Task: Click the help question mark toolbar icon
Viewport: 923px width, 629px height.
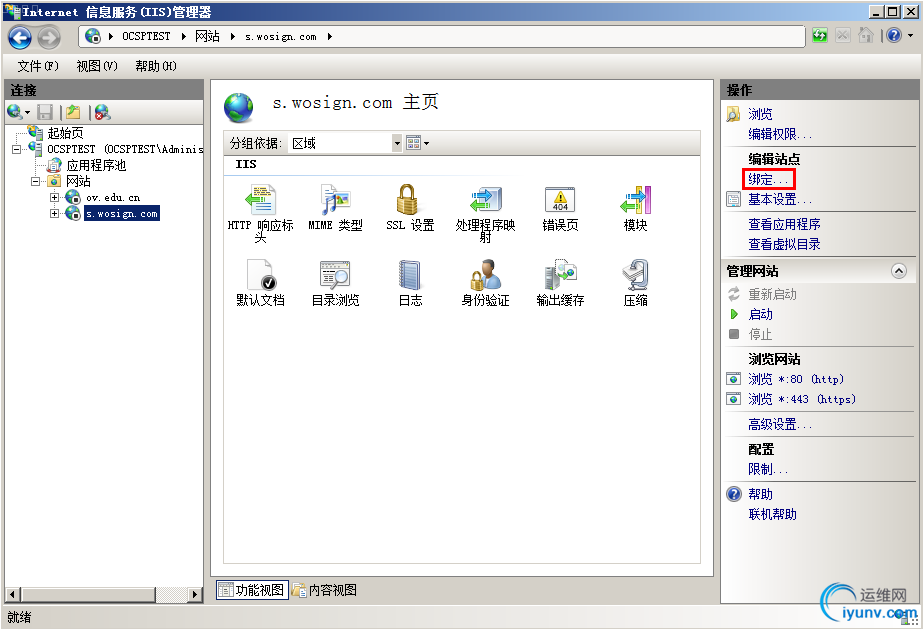Action: (894, 36)
